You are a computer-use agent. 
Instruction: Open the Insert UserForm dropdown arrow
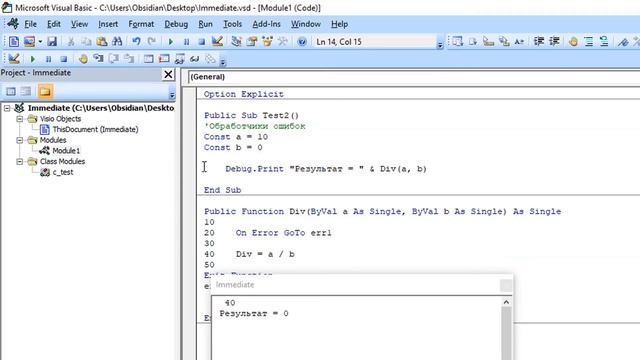click(x=40, y=42)
